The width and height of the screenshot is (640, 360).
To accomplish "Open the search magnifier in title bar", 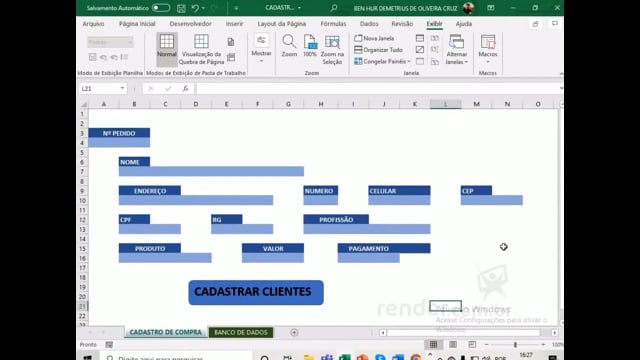I will [334, 8].
